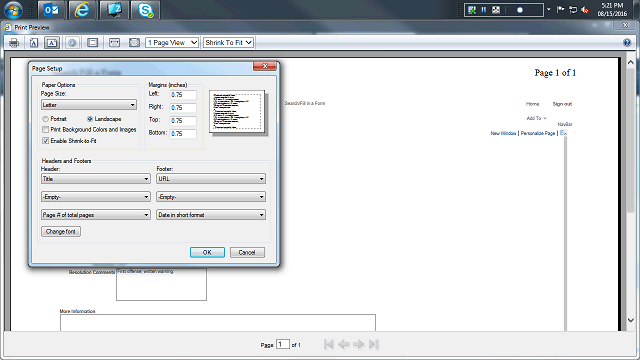Click the Change font button

coord(61,231)
